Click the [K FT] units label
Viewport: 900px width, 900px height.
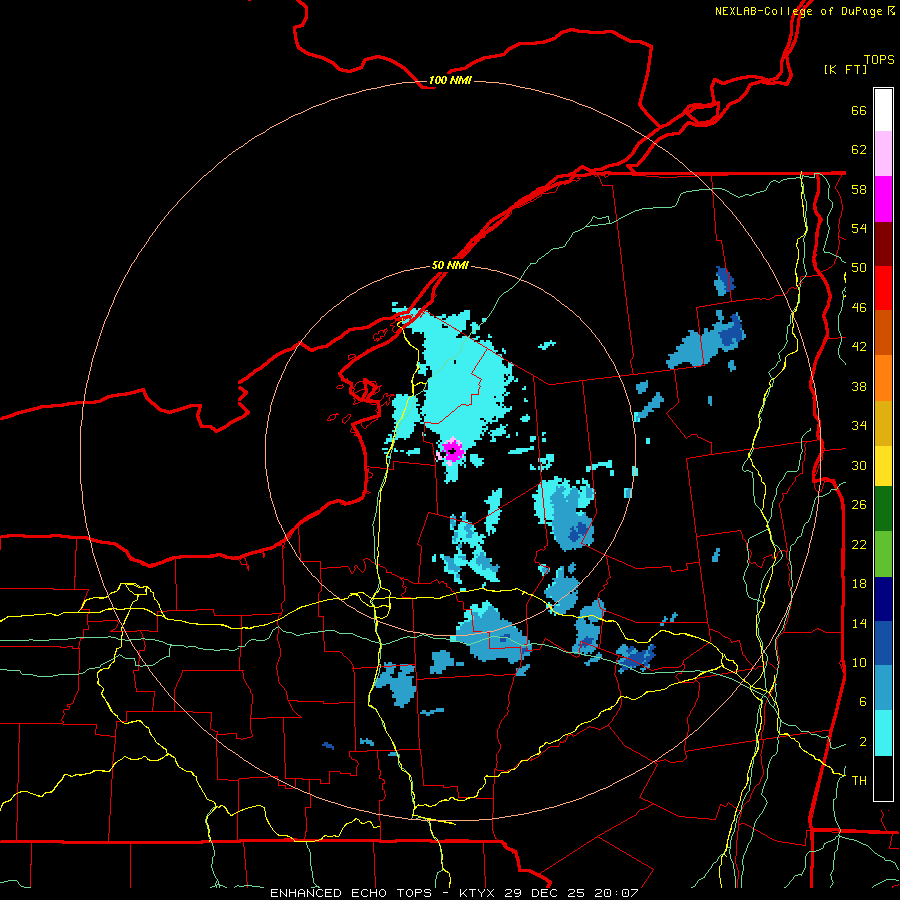[x=845, y=69]
